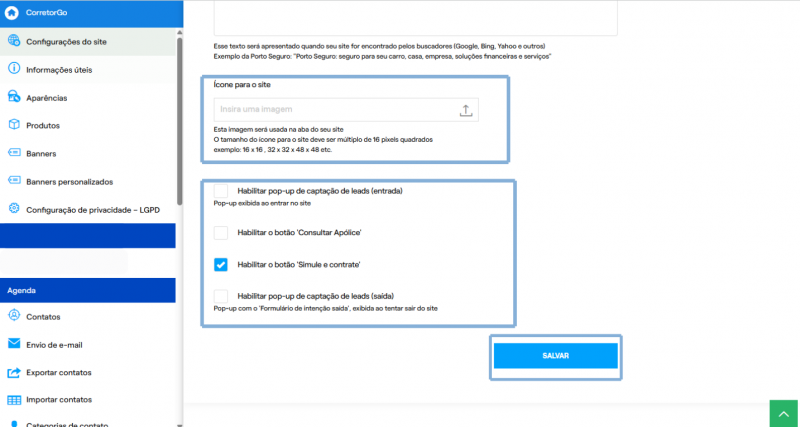Click the Insira uma imagem field
Viewport: 800px width, 427px height.
click(346, 110)
